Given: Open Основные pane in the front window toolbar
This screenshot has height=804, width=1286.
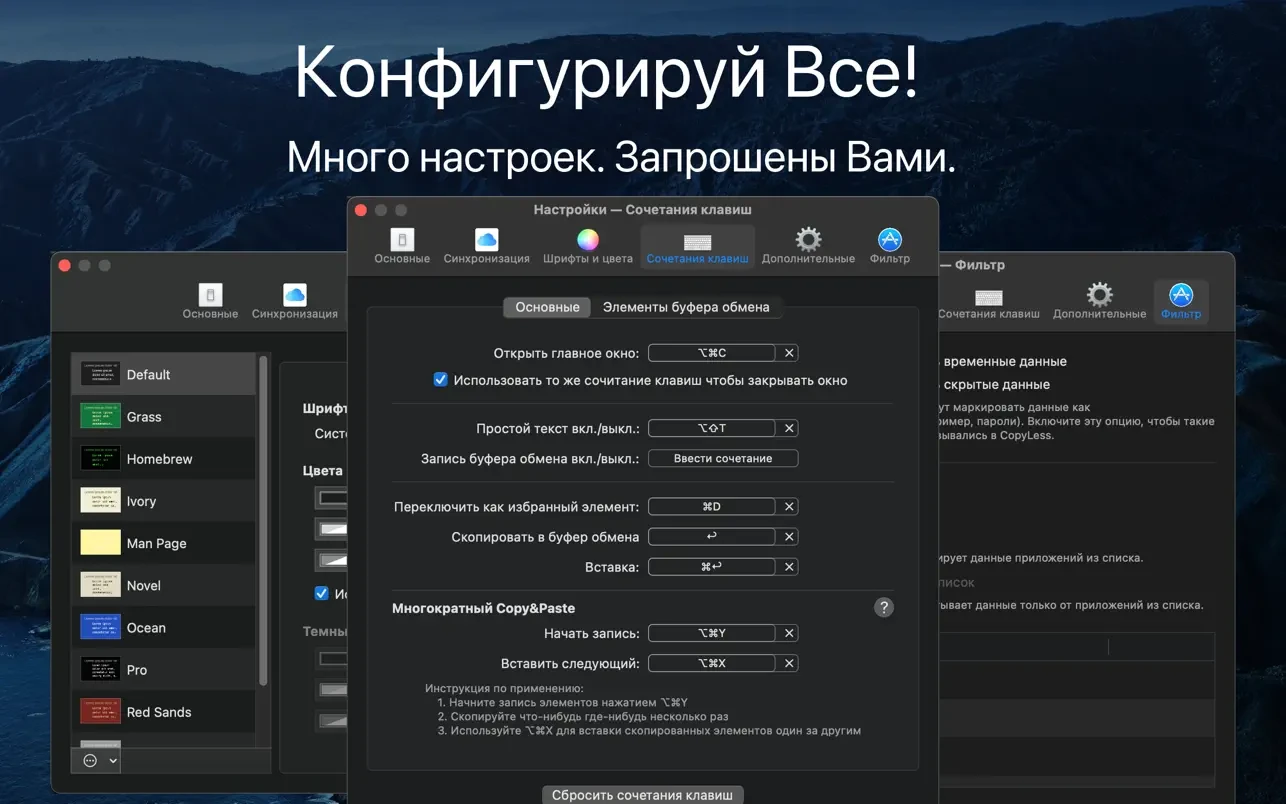Looking at the screenshot, I should click(x=402, y=246).
